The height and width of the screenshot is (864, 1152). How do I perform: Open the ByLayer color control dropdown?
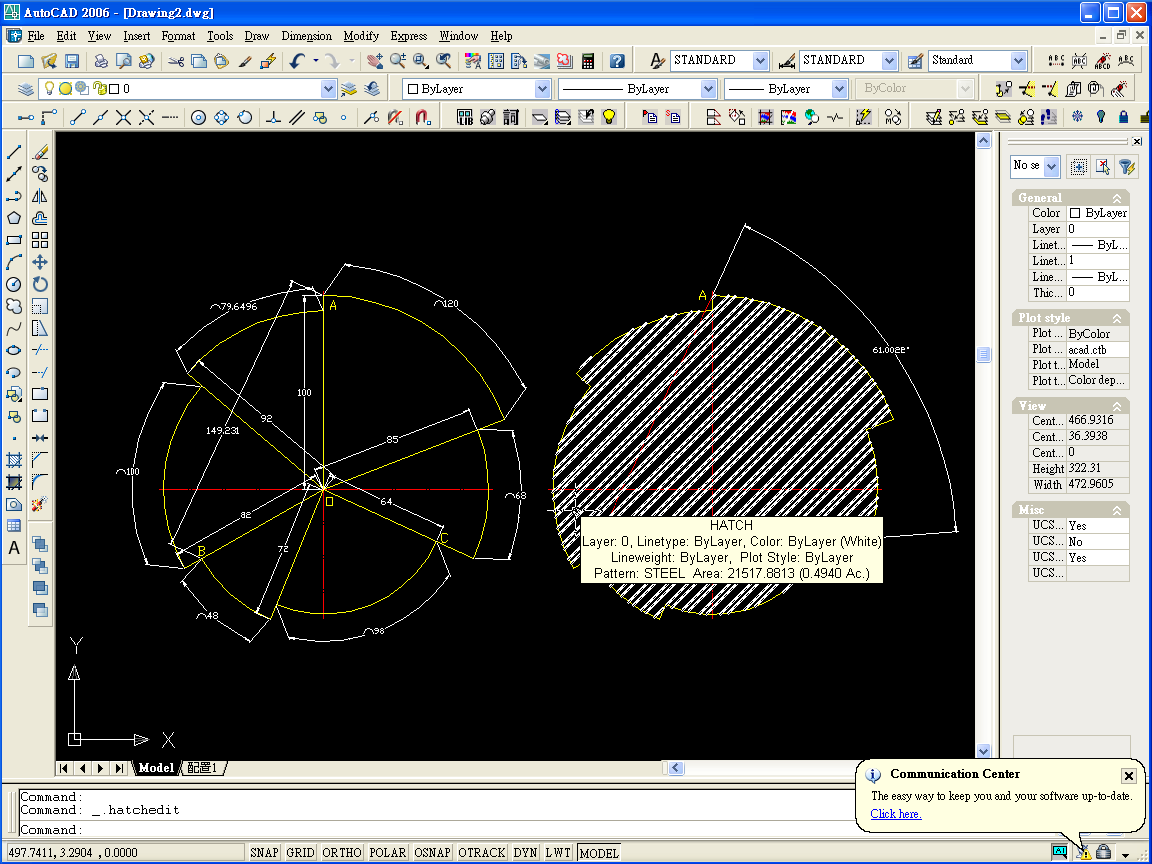(542, 89)
